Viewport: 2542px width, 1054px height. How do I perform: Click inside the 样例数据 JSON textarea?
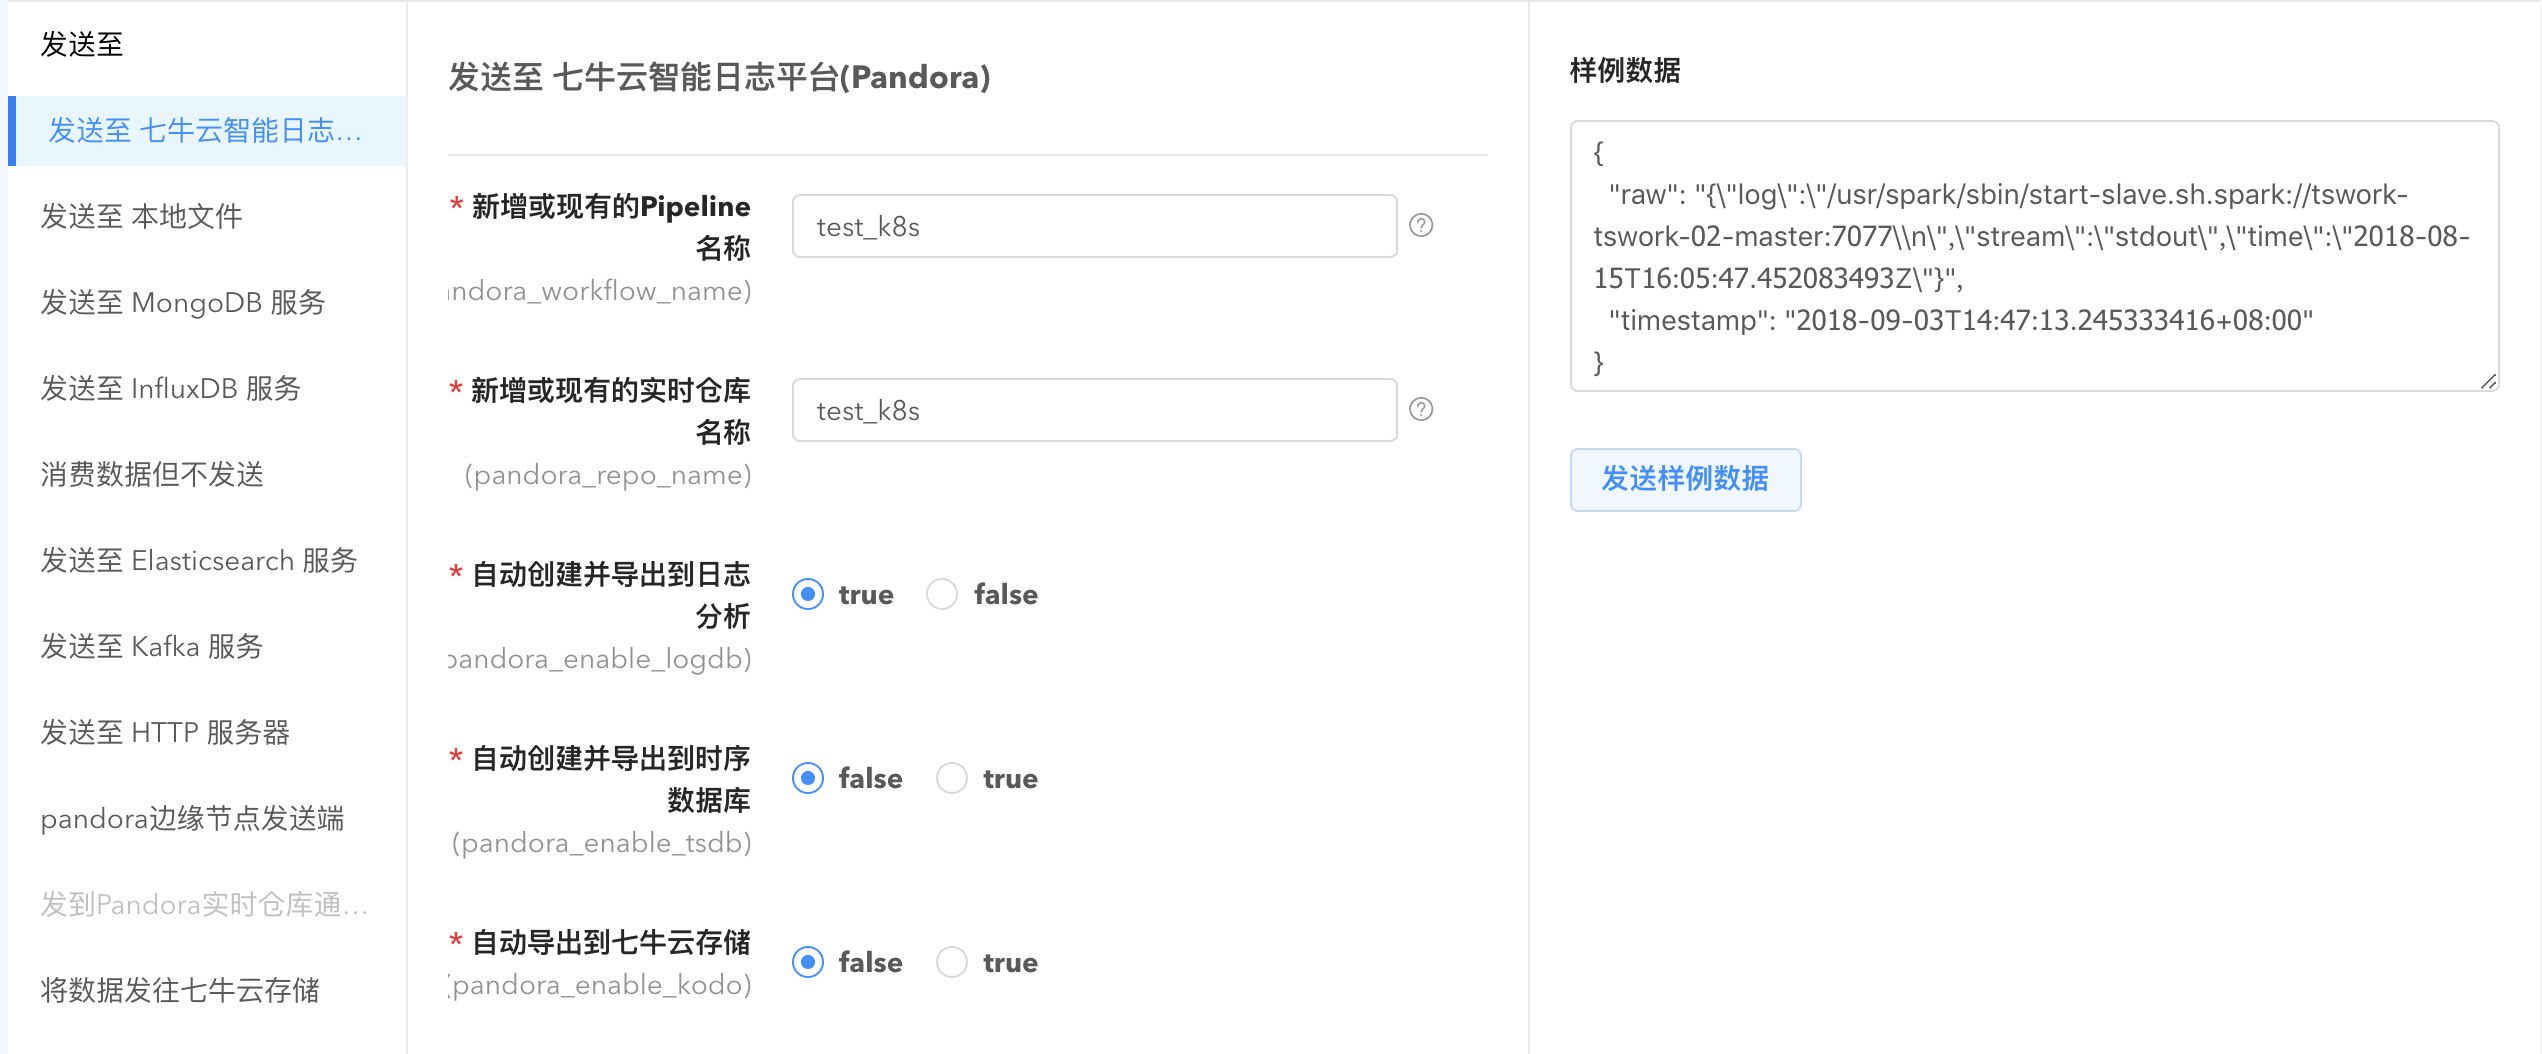point(2034,256)
